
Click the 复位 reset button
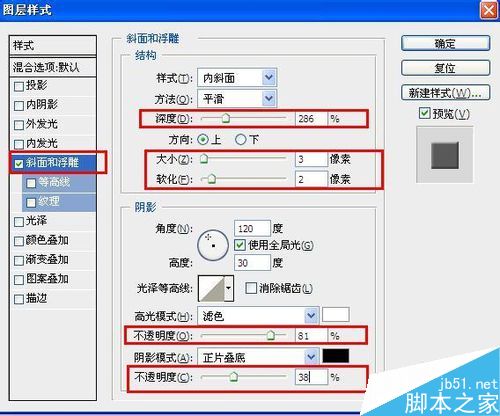click(x=445, y=68)
